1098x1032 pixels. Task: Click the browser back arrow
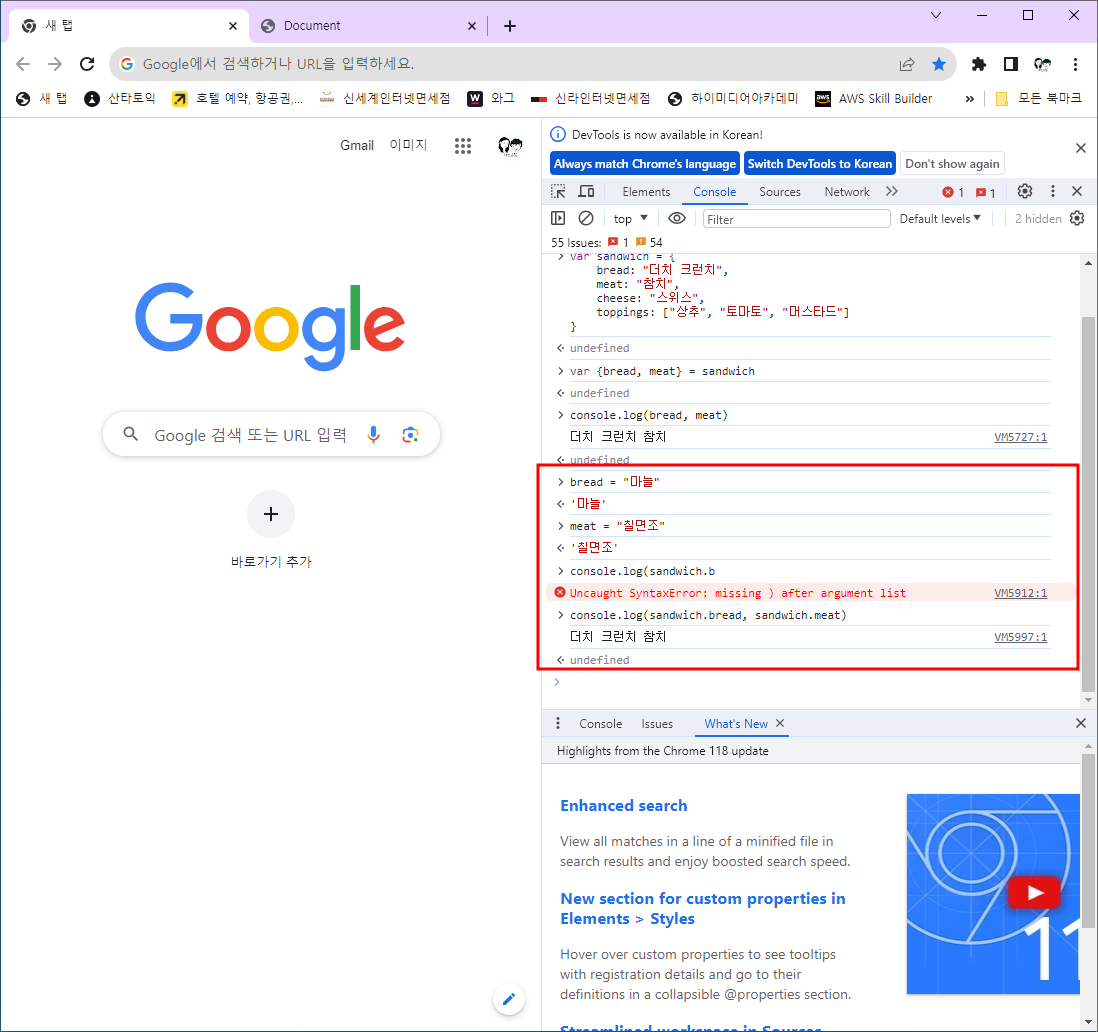point(23,64)
